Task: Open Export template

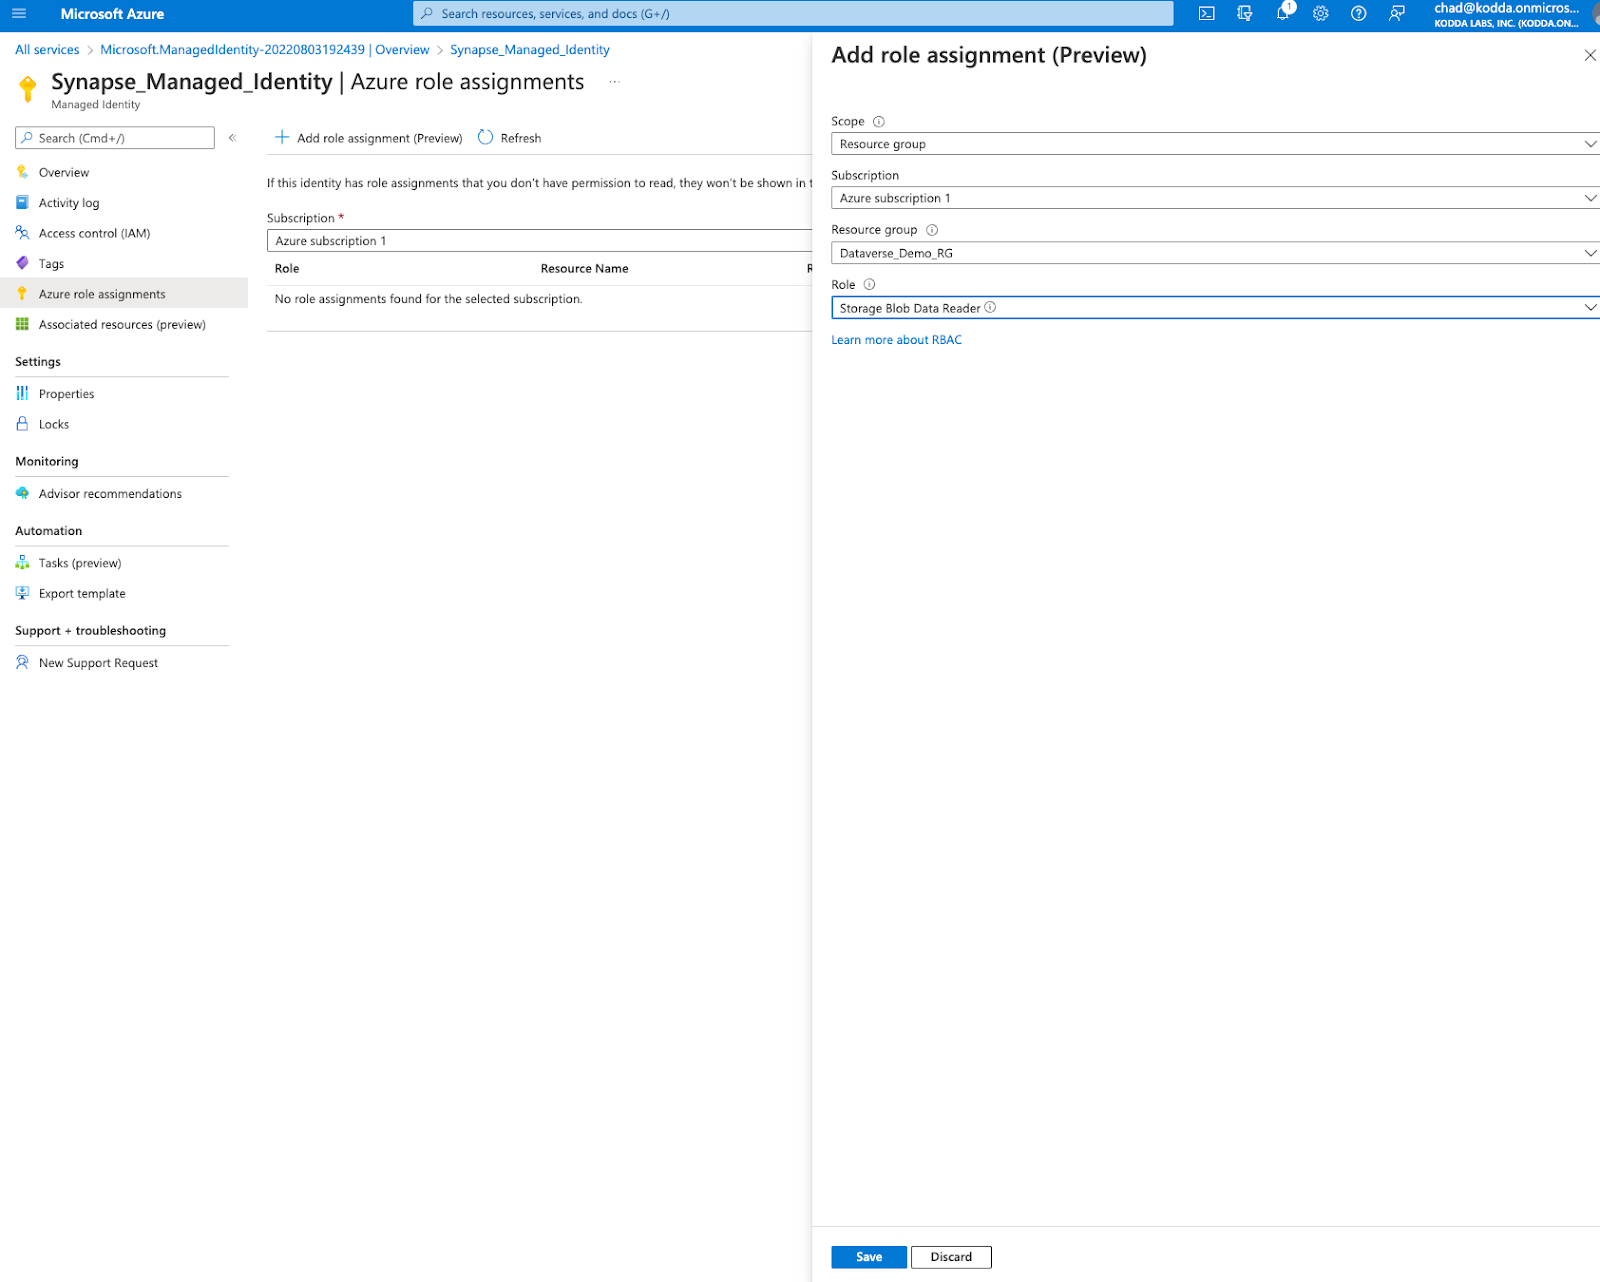Action: (x=82, y=594)
